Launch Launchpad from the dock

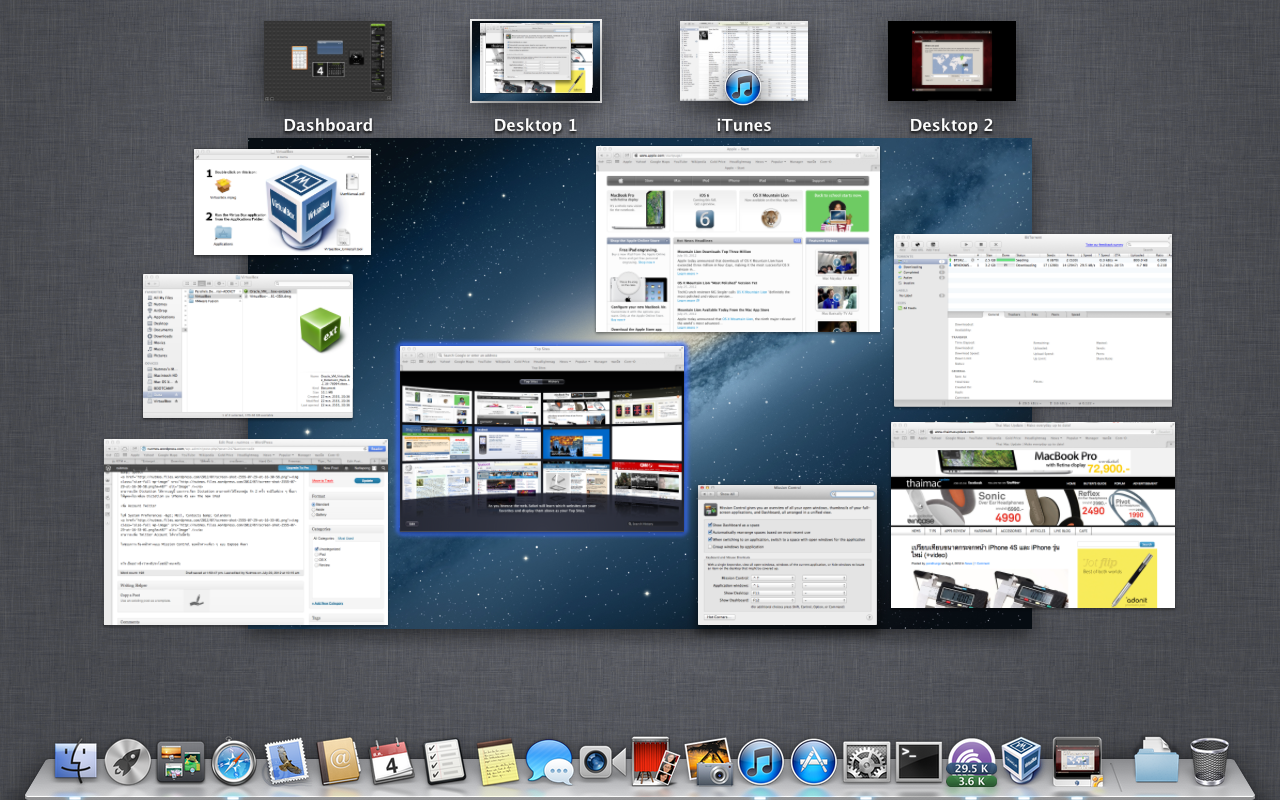coord(128,763)
